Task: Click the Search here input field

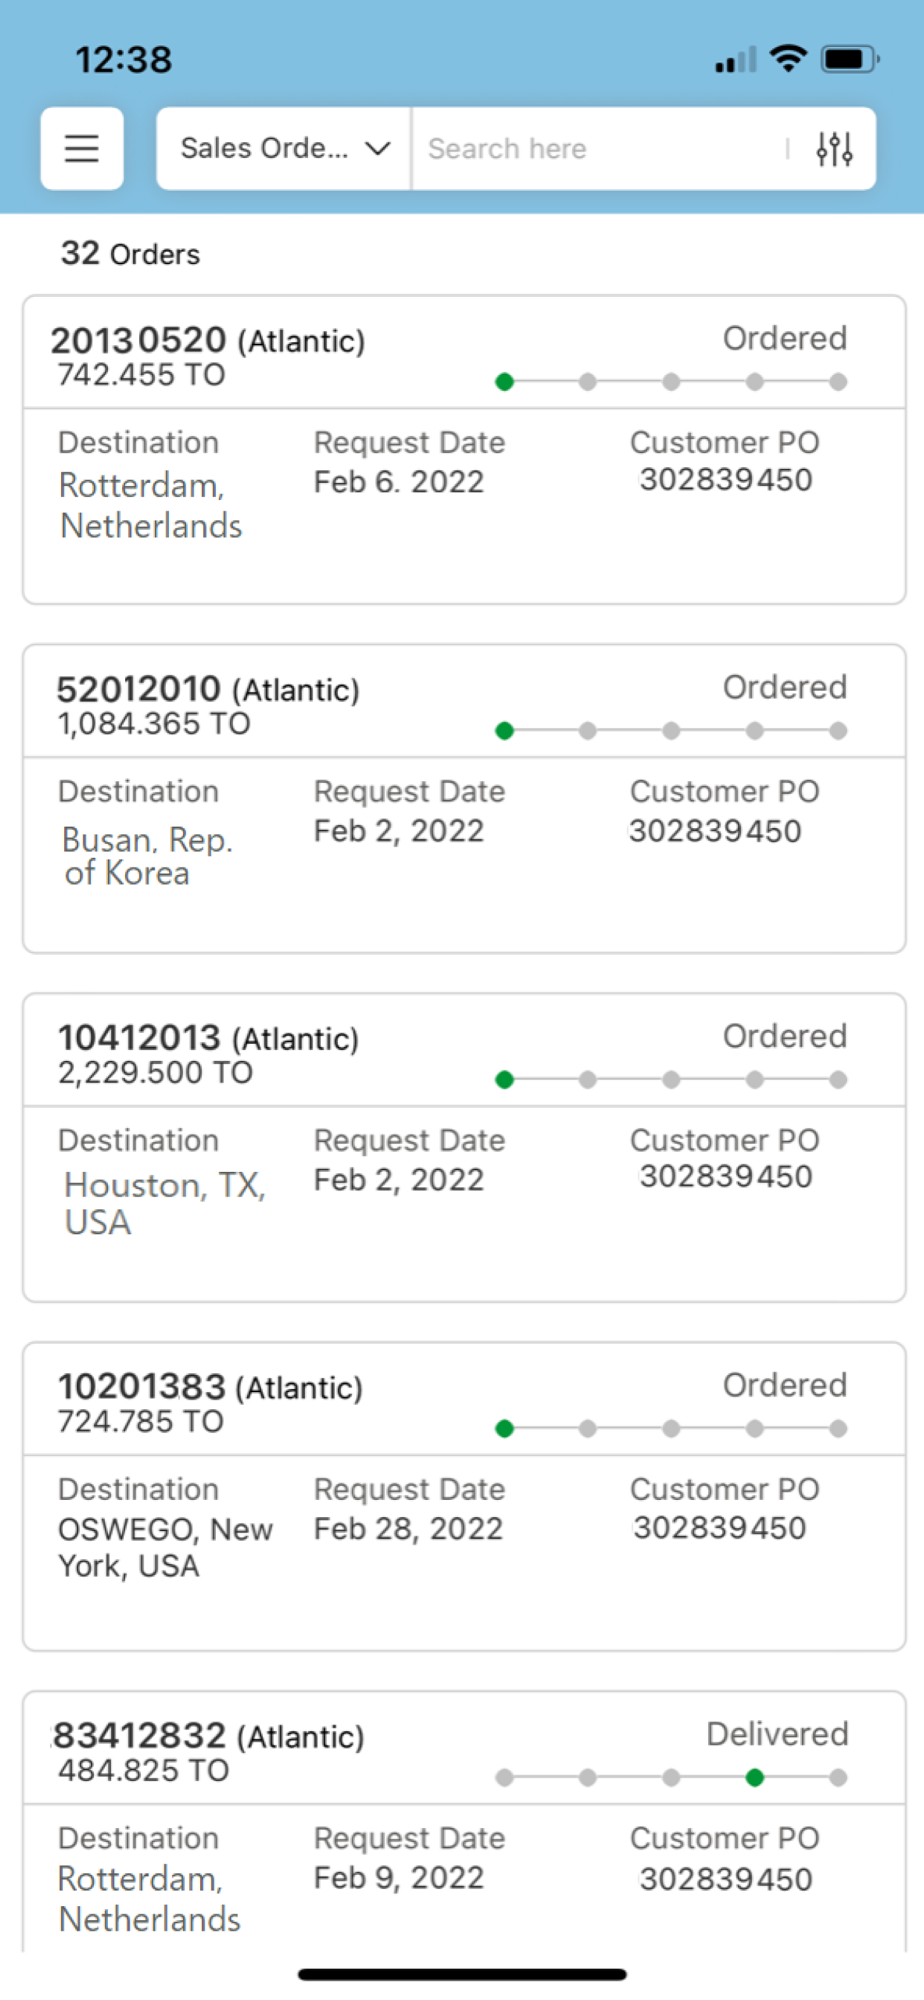Action: [x=600, y=148]
